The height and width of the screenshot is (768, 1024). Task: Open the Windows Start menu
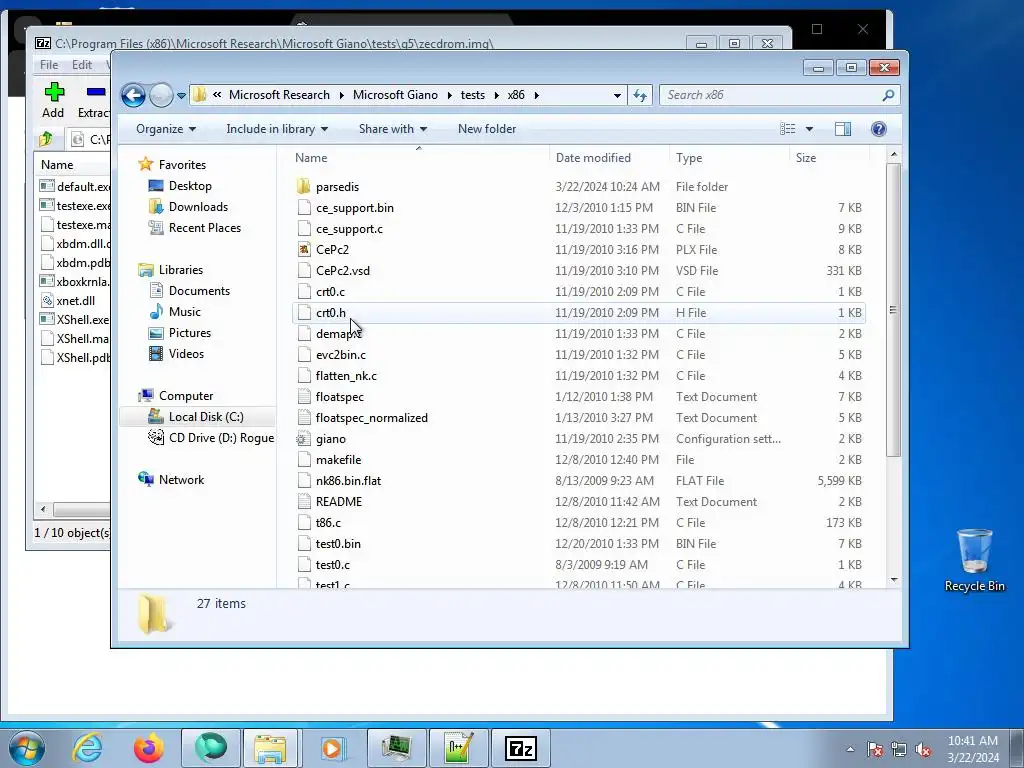tap(27, 748)
